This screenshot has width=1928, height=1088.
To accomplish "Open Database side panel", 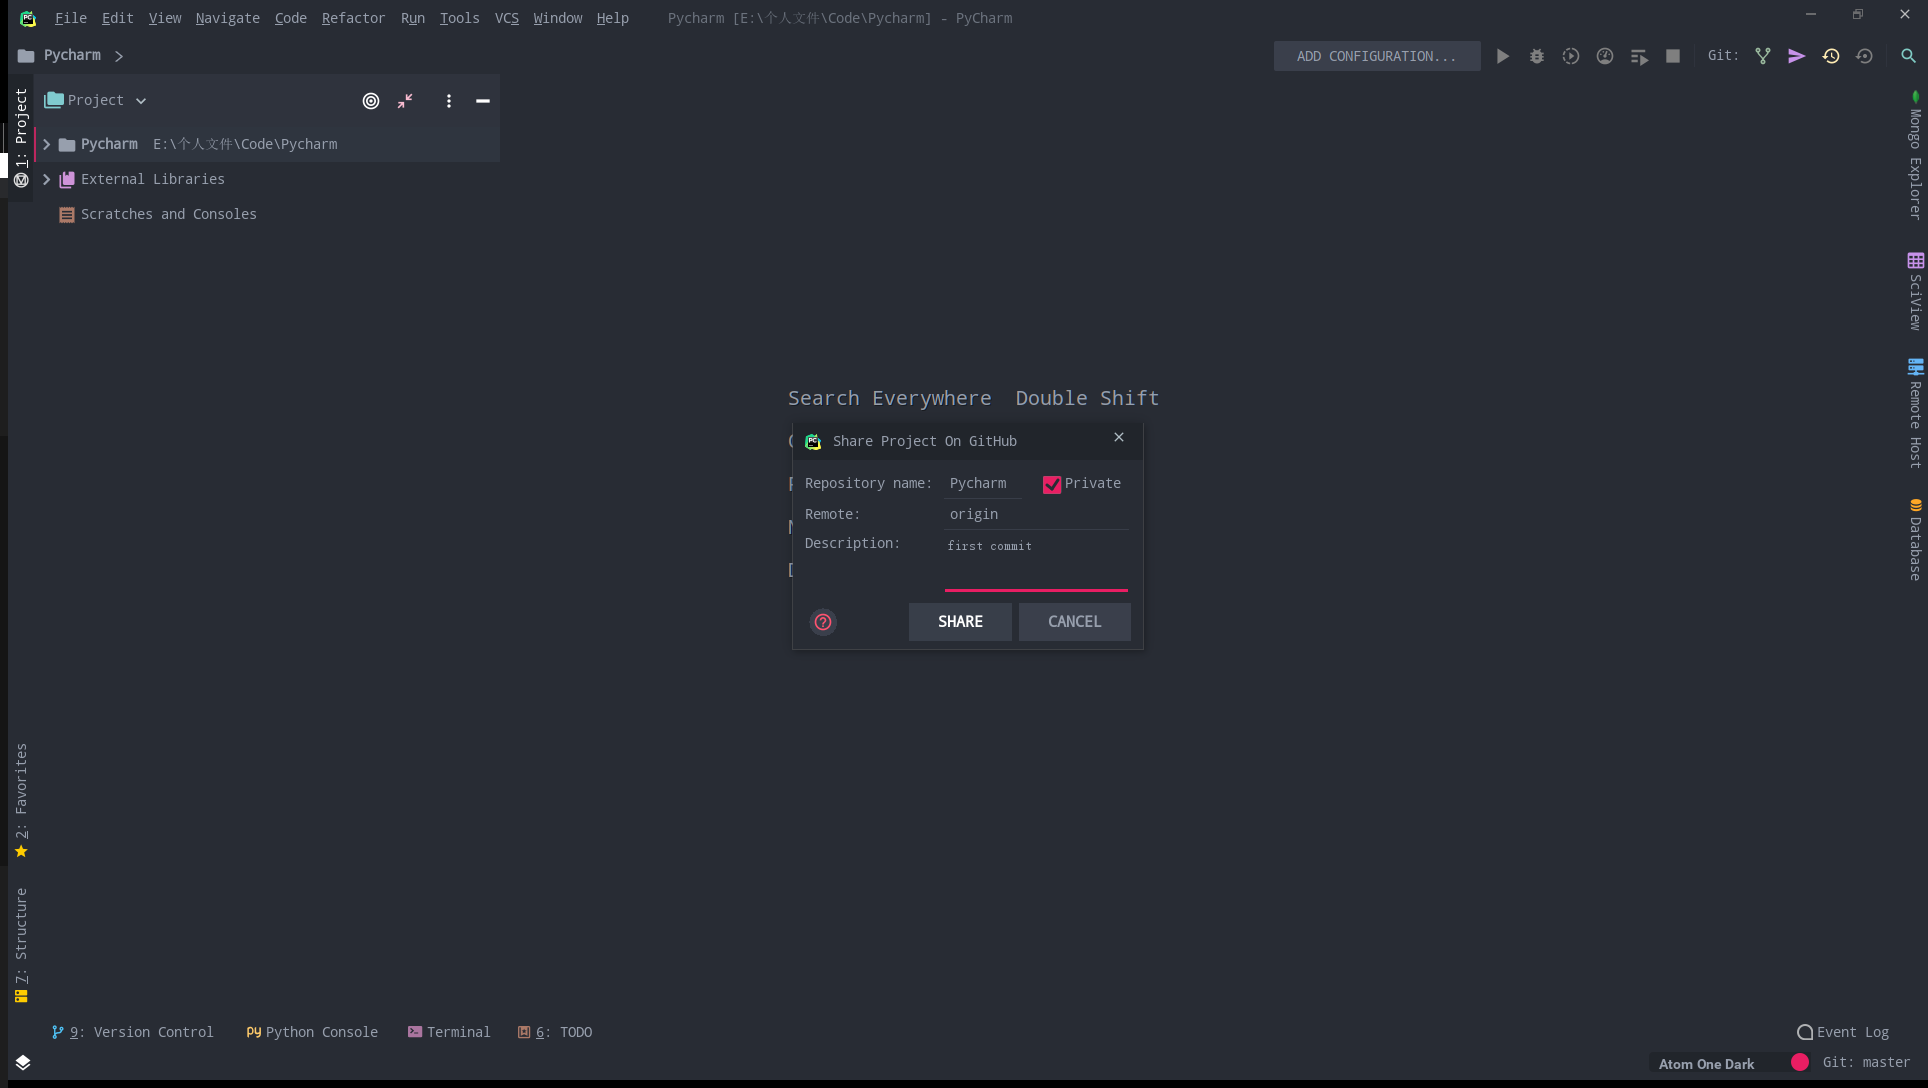I will [1915, 540].
